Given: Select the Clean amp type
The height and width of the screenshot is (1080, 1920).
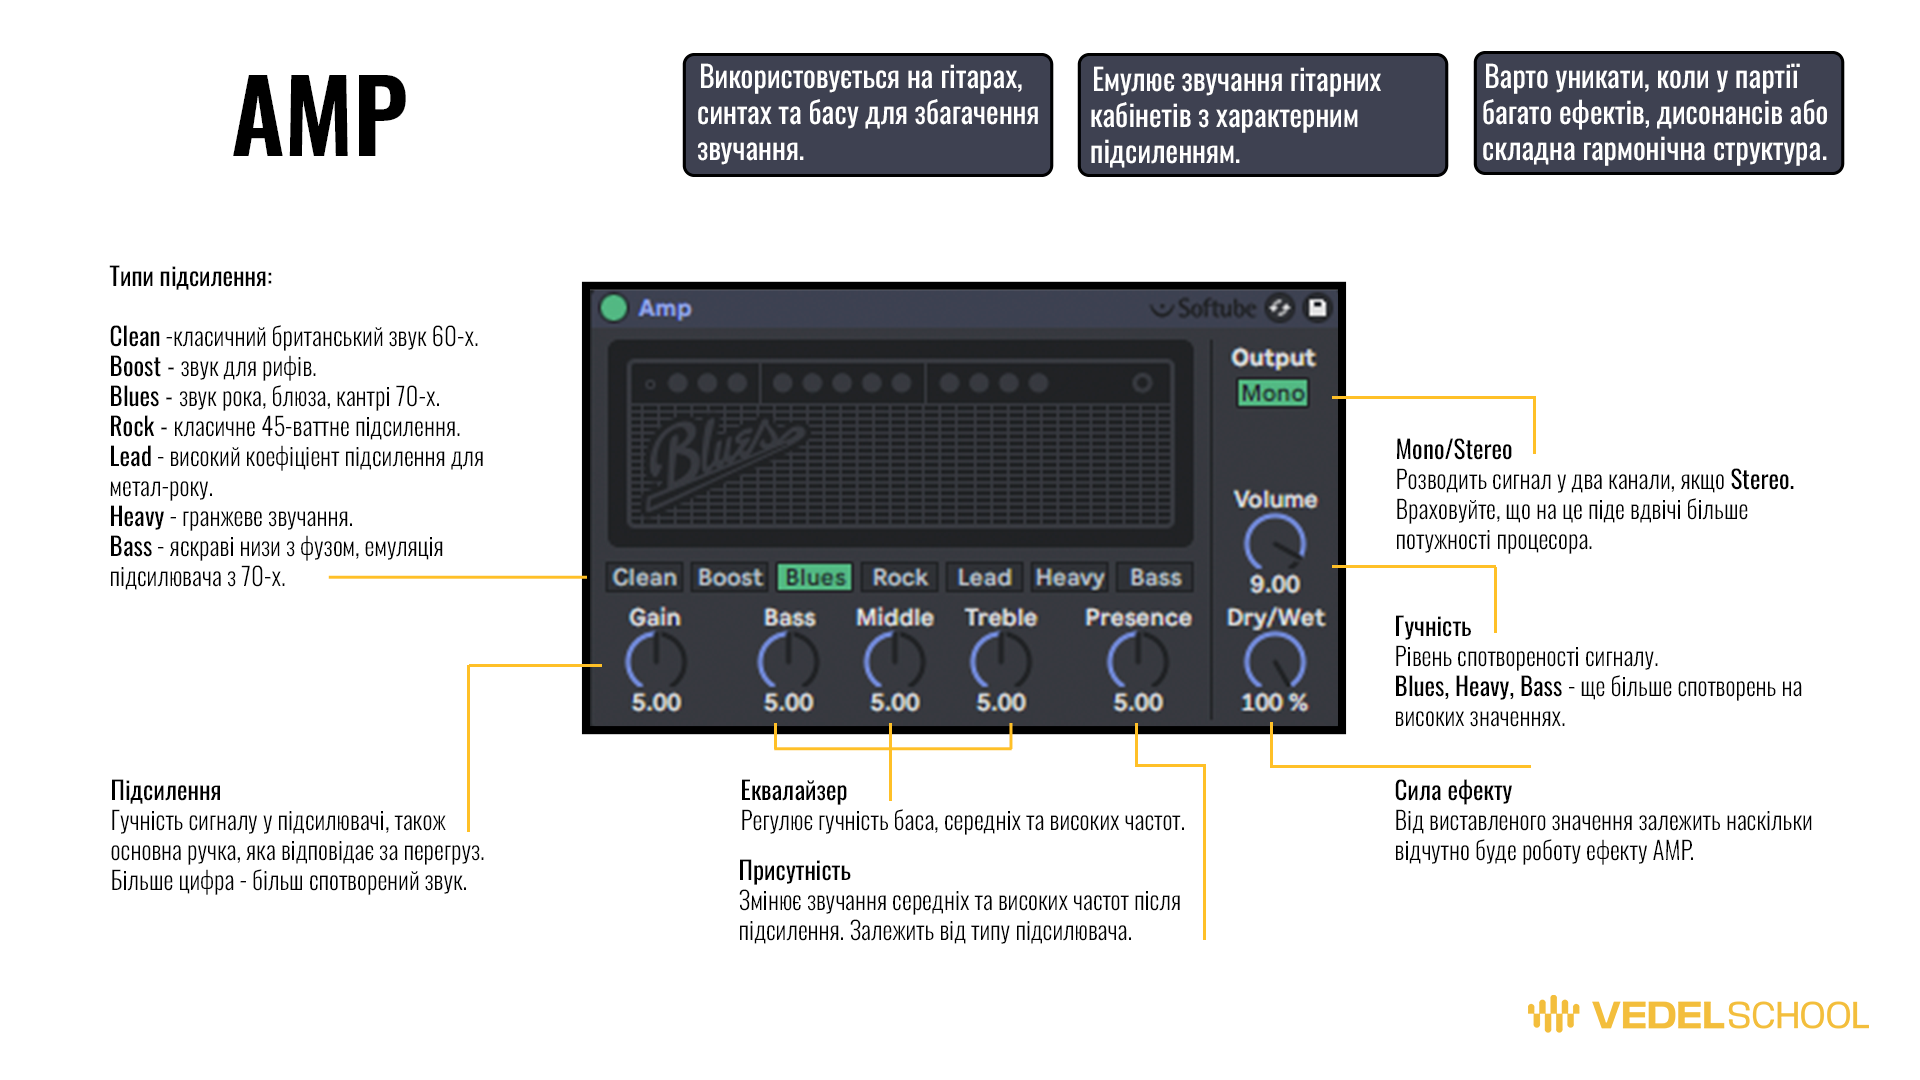Looking at the screenshot, I should [644, 577].
